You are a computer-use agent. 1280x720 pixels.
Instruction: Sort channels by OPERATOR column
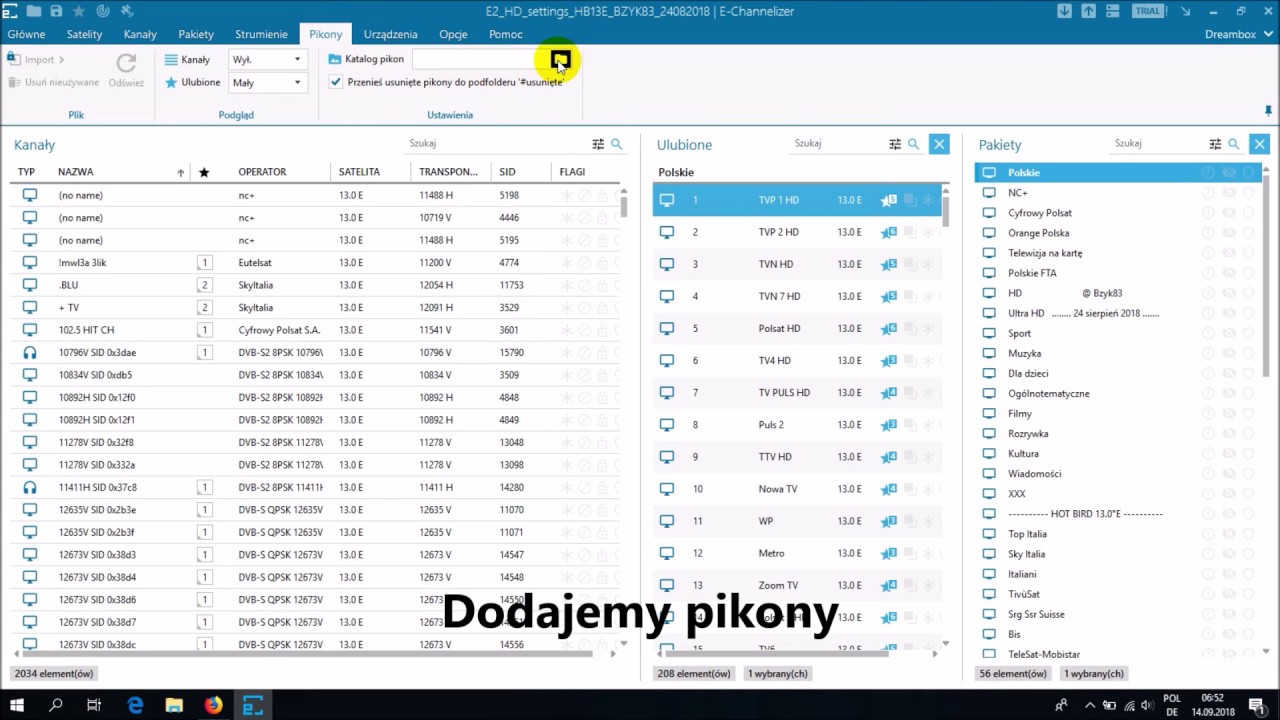[x=262, y=172]
